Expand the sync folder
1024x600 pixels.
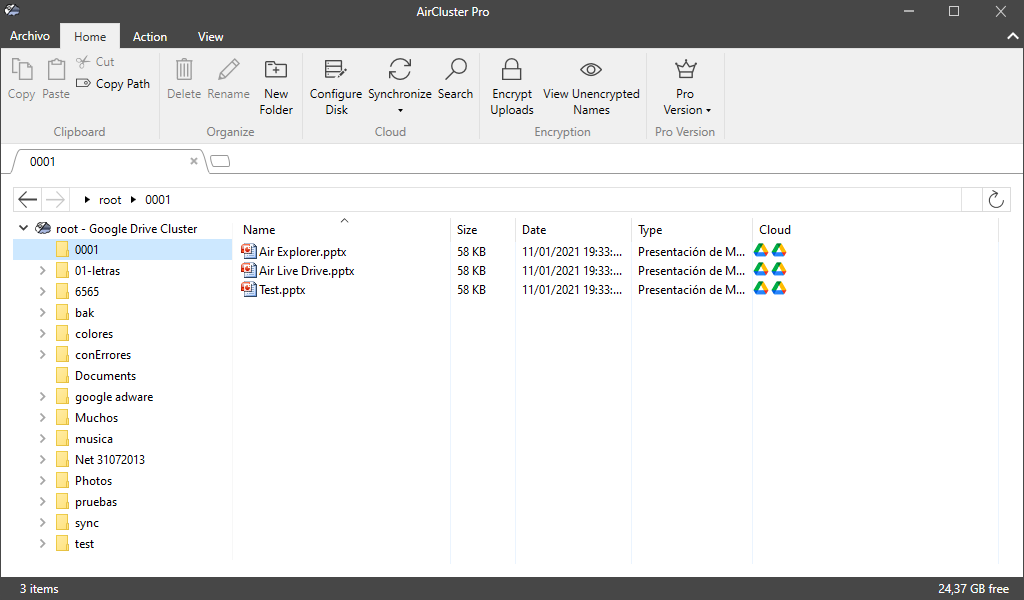42,522
